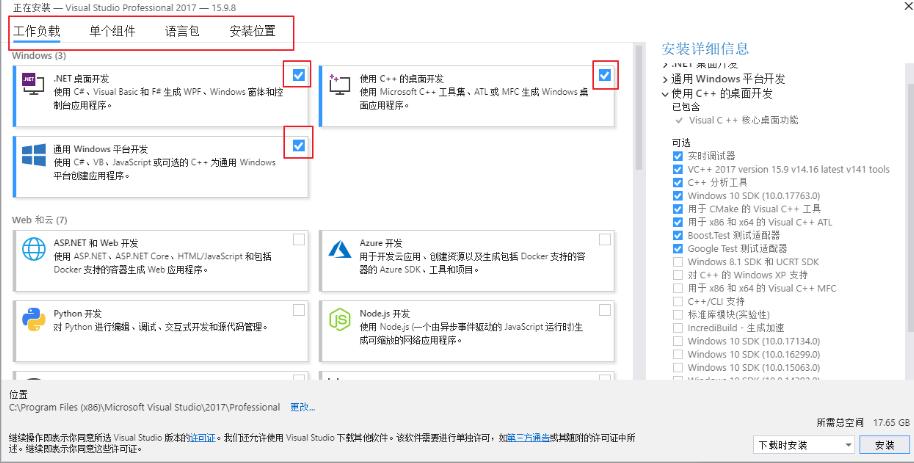The image size is (914, 463).
Task: Click the install path C:\Program Files (x86) text
Action: [145, 407]
